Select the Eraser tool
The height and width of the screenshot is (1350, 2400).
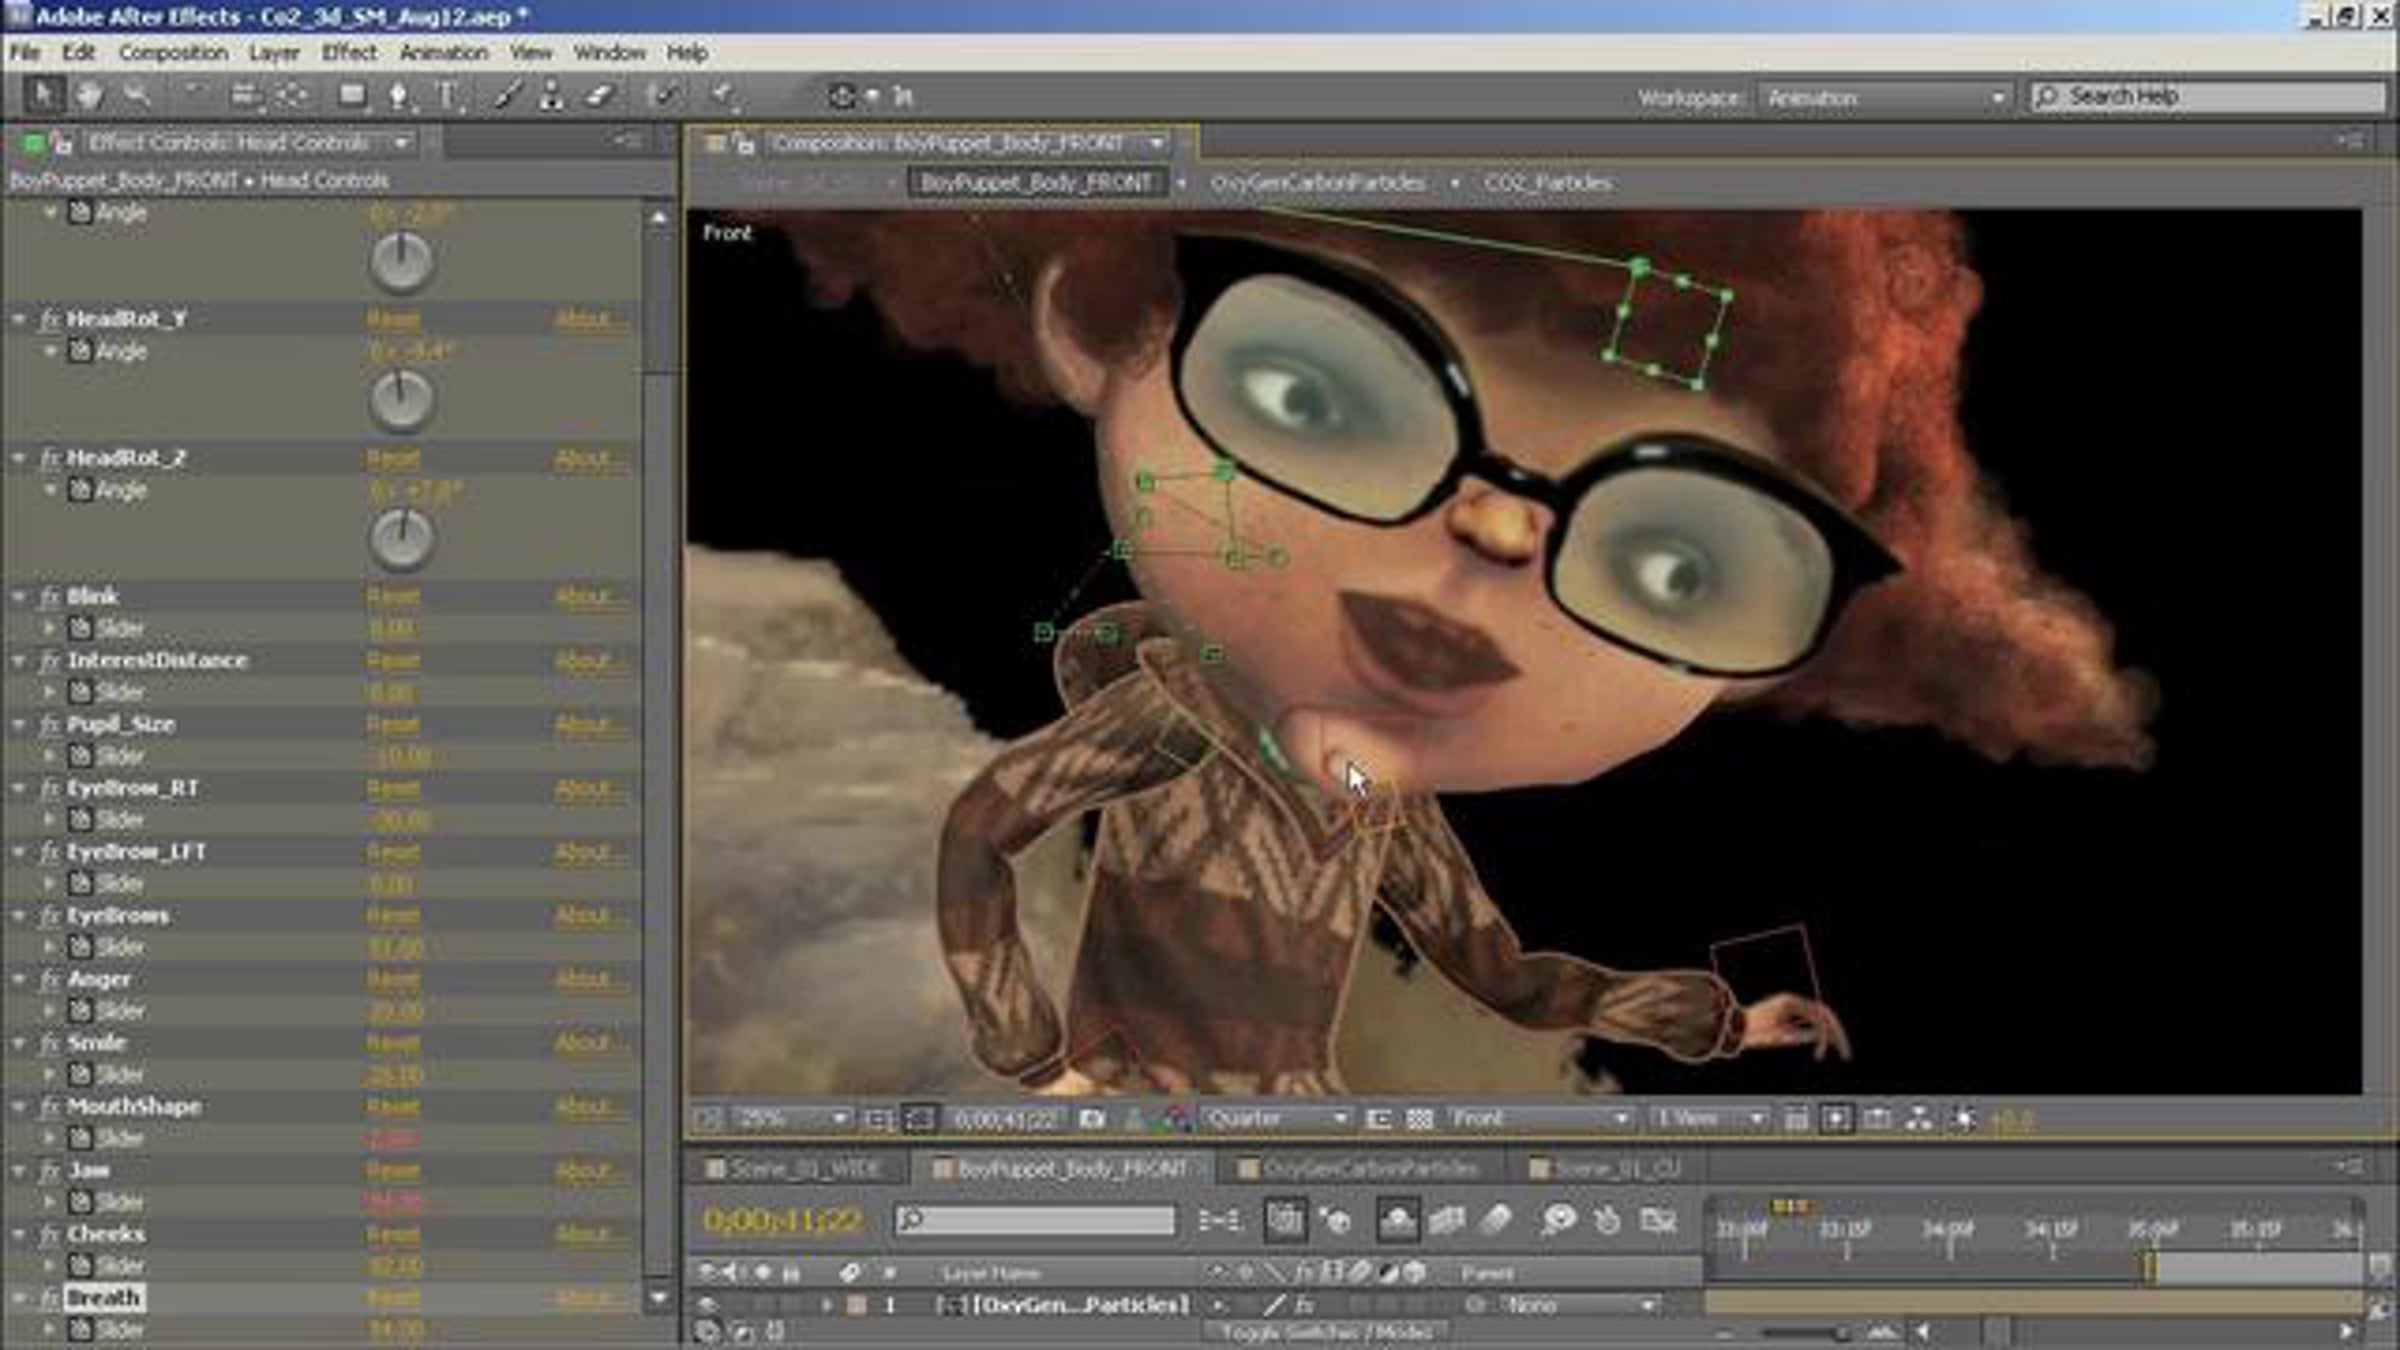598,96
